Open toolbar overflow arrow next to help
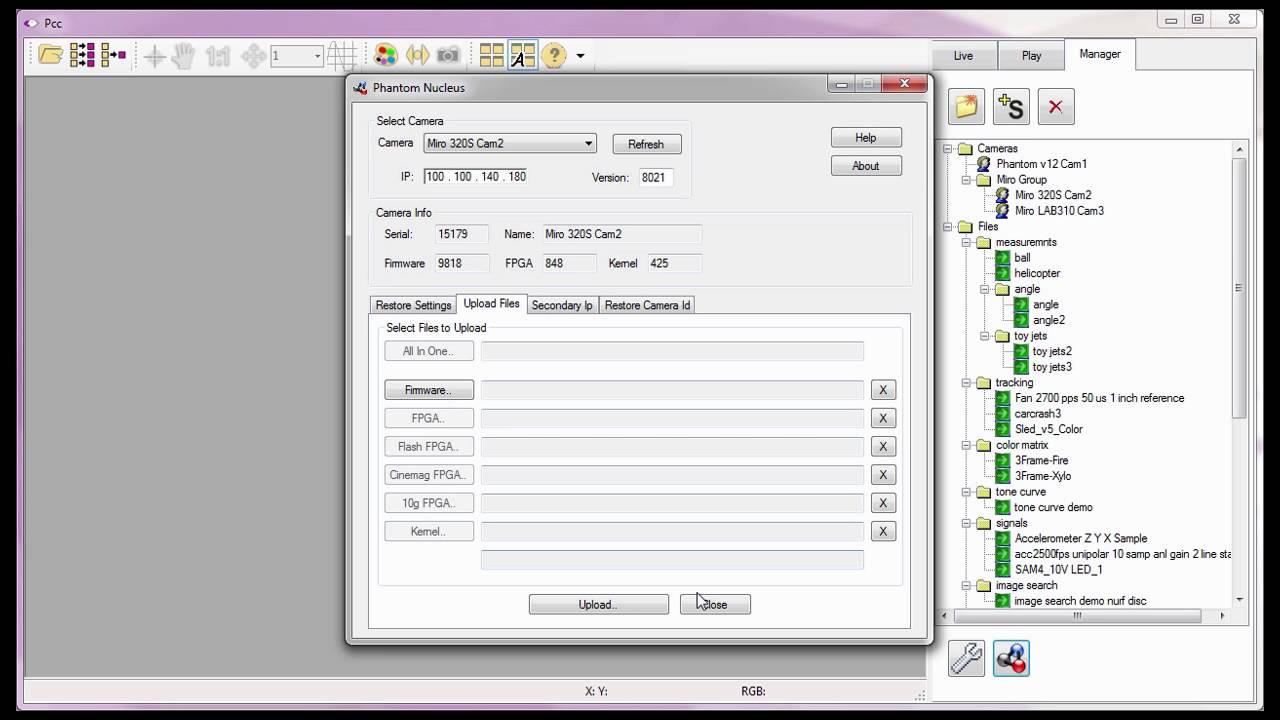The height and width of the screenshot is (720, 1280). [580, 56]
